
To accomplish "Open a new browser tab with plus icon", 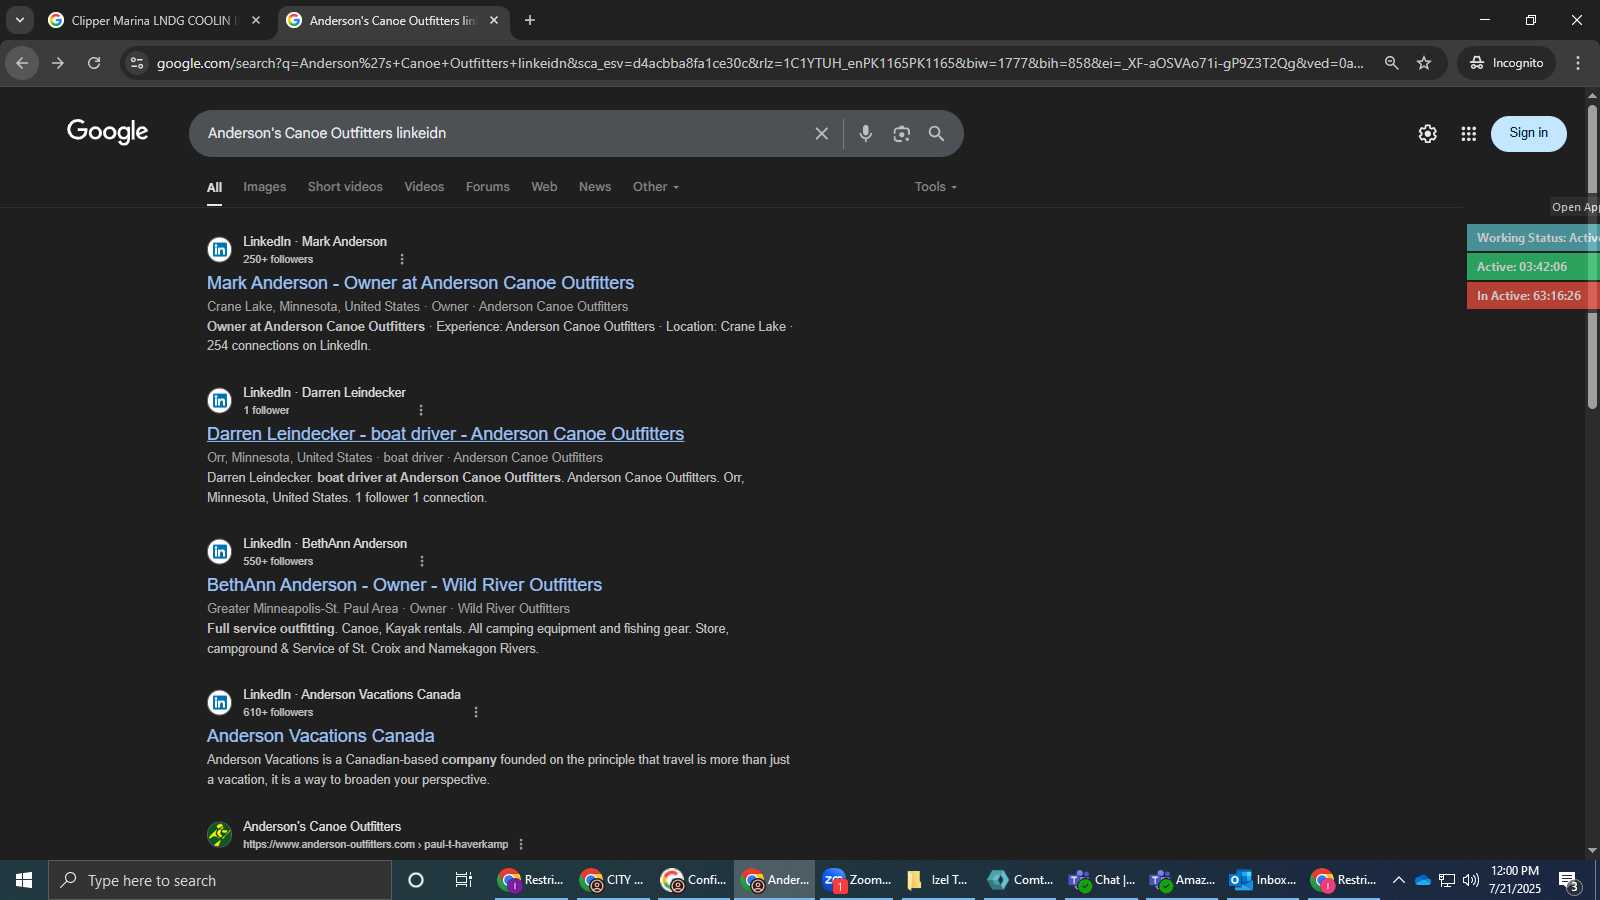I will [x=530, y=20].
